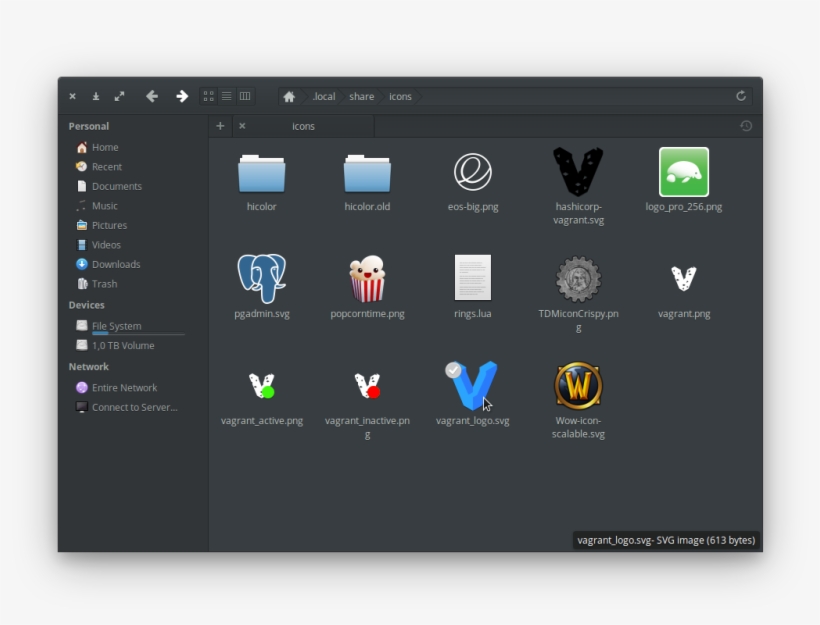Maximize the window with the diagonal arrows icon
Screen dimensions: 820x625
(119, 96)
